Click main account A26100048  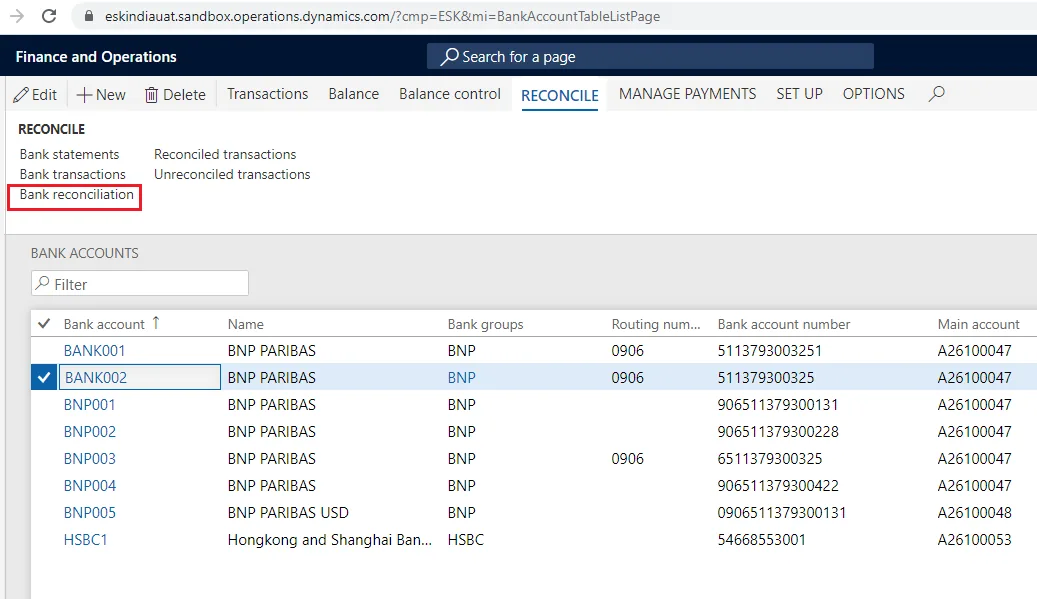(x=974, y=513)
